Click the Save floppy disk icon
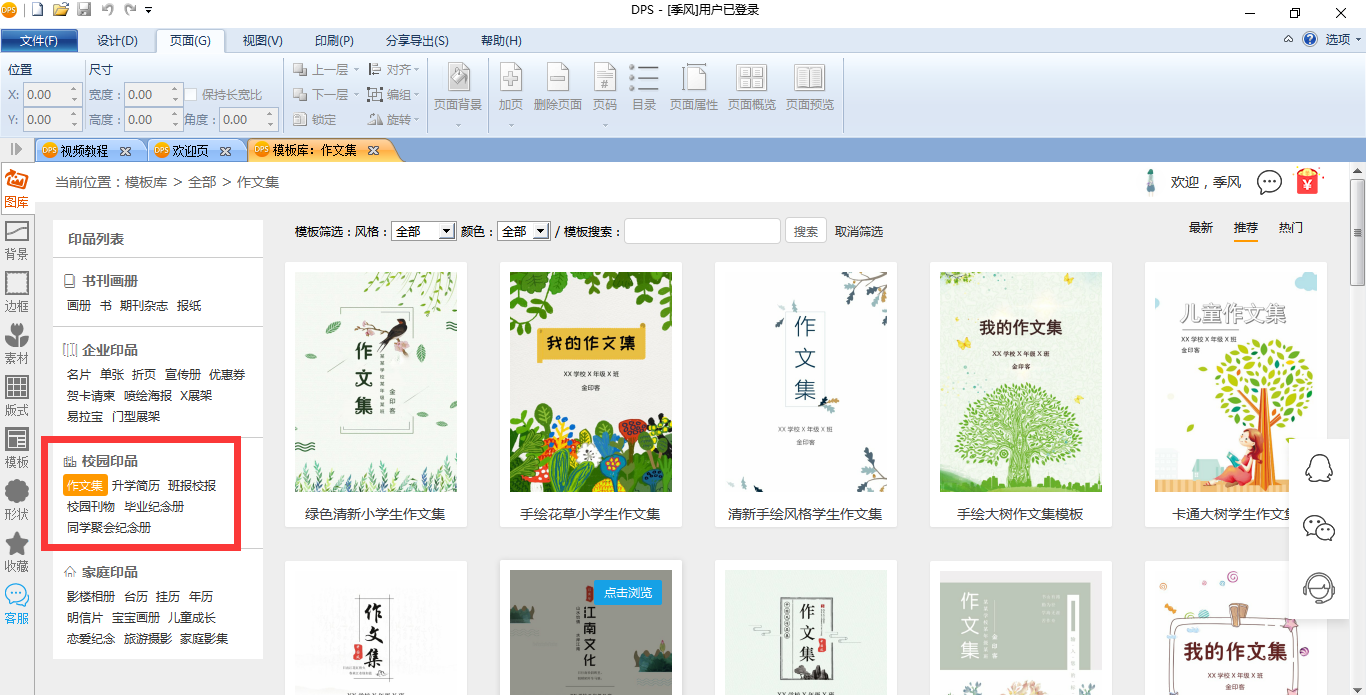The image size is (1366, 695). (84, 10)
